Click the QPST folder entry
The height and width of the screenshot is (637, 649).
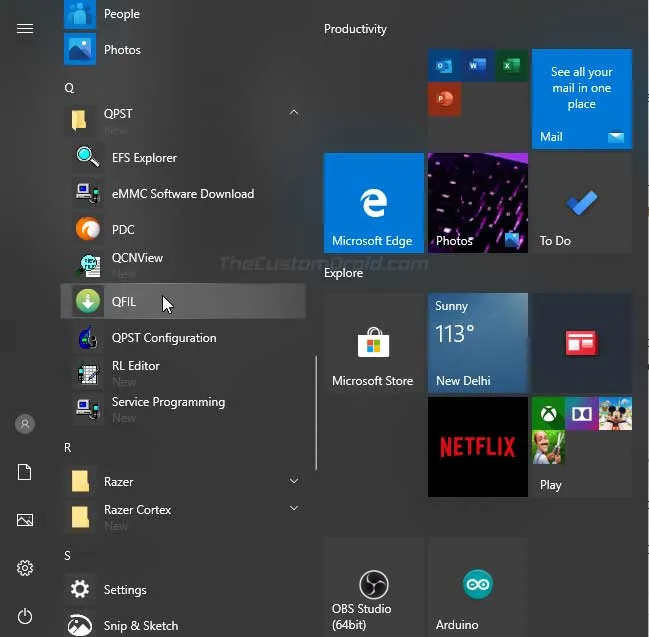(x=184, y=120)
